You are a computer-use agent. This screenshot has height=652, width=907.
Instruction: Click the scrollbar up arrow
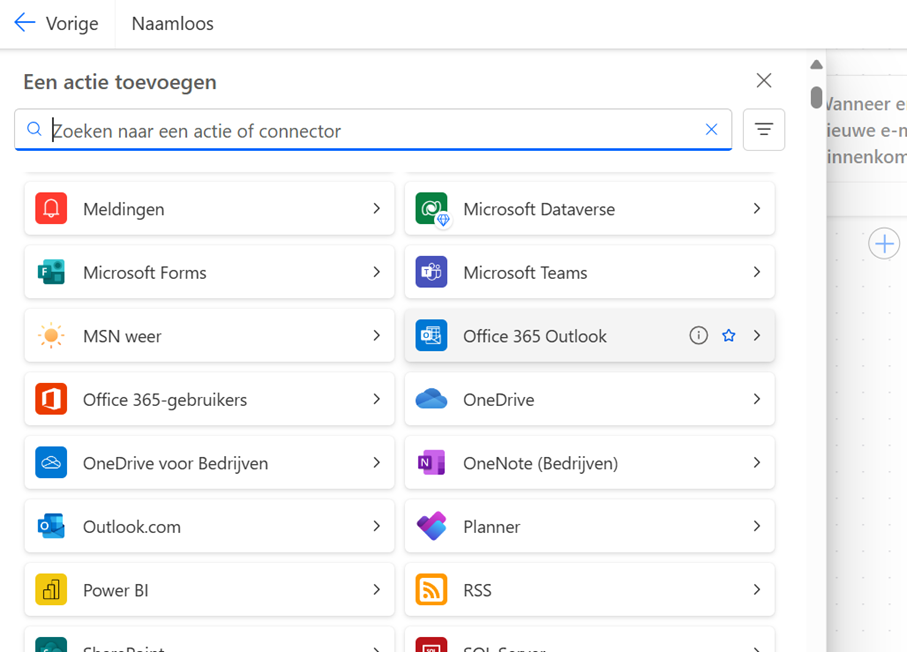pyautogui.click(x=816, y=64)
